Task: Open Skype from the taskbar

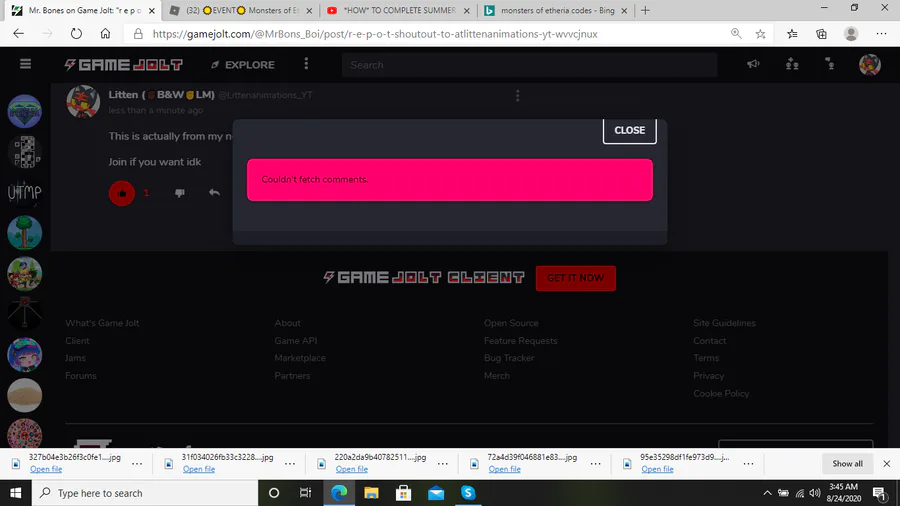Action: click(x=468, y=493)
